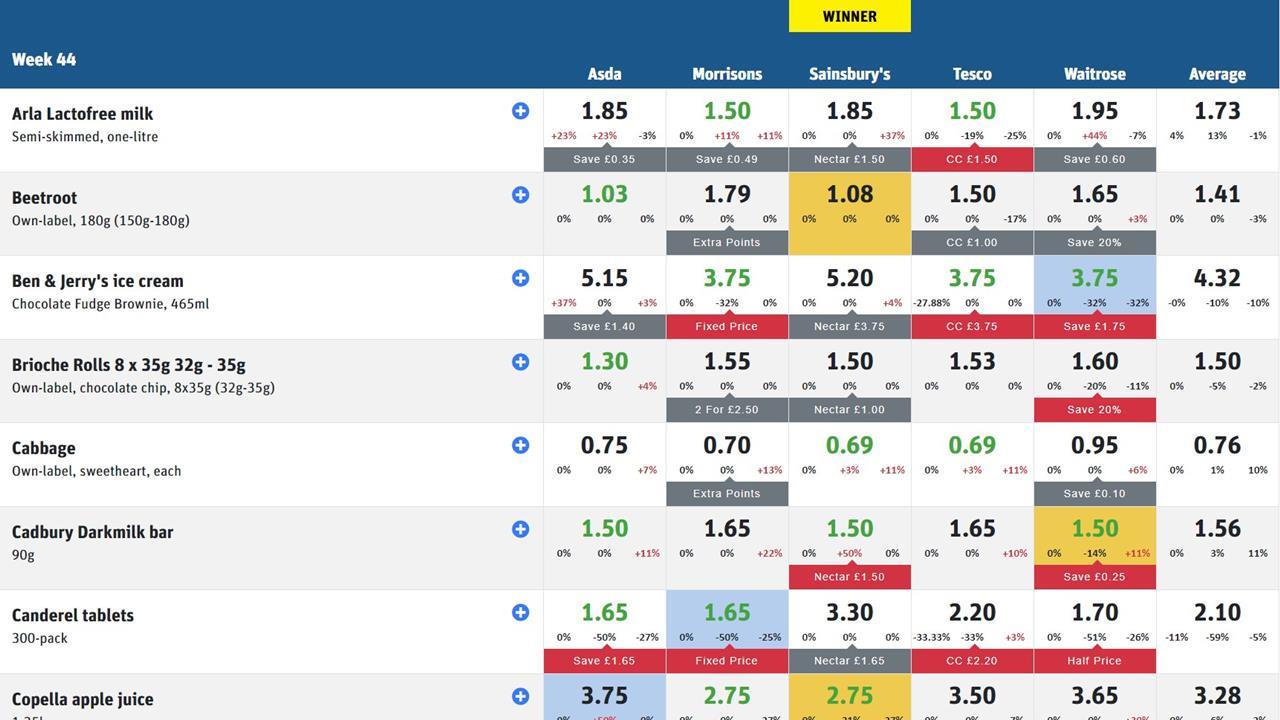Click the Canderel tablets plus icon

pyautogui.click(x=520, y=612)
